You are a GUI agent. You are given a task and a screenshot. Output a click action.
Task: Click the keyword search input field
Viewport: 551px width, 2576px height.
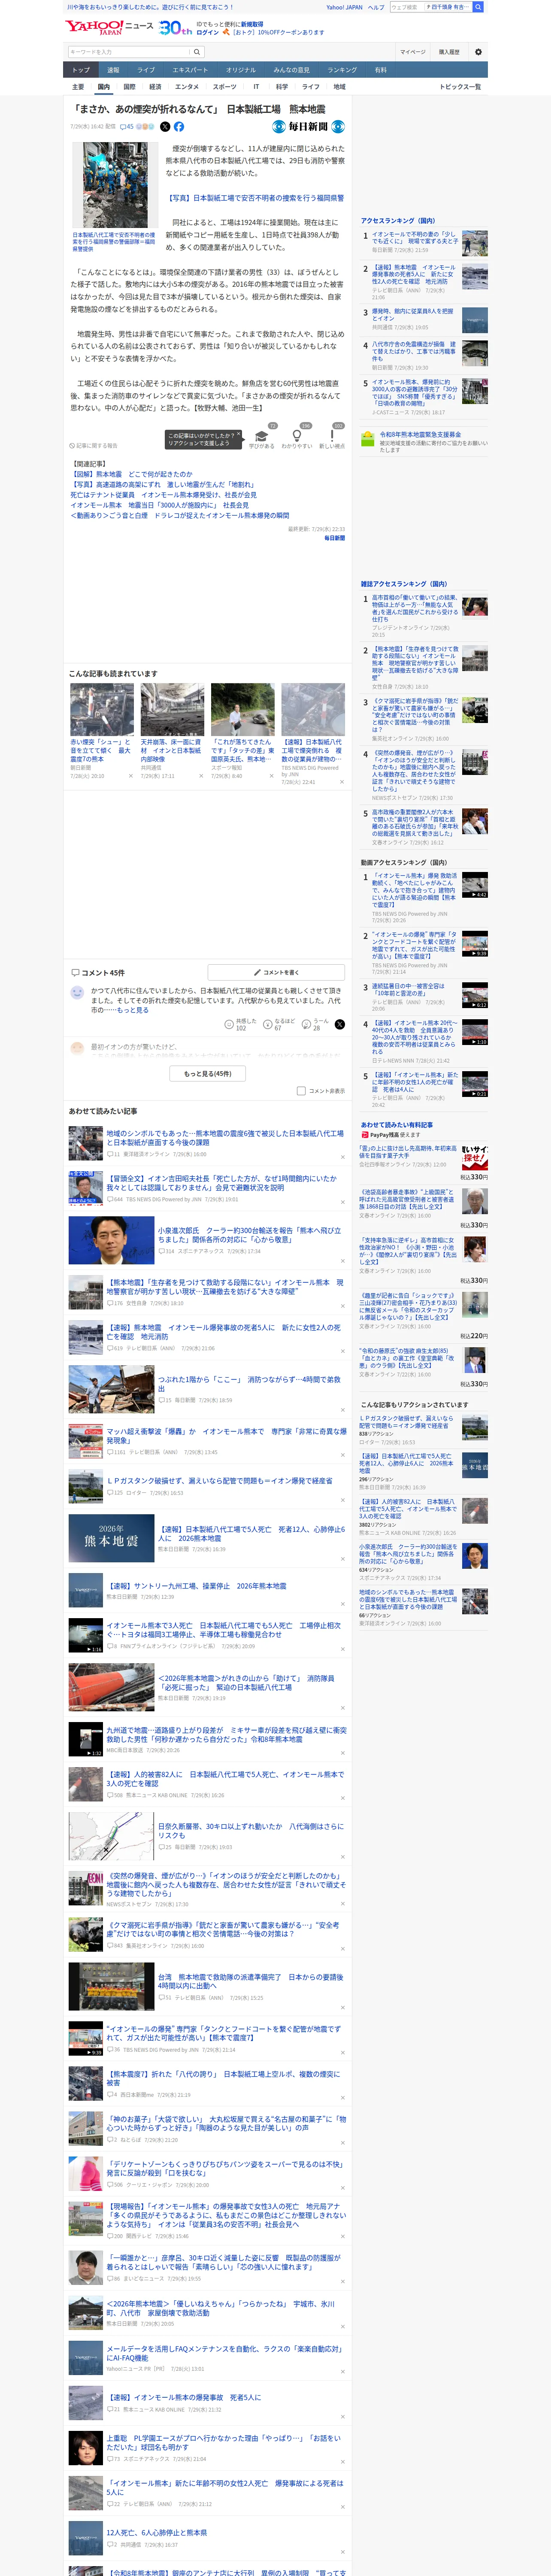coord(129,52)
